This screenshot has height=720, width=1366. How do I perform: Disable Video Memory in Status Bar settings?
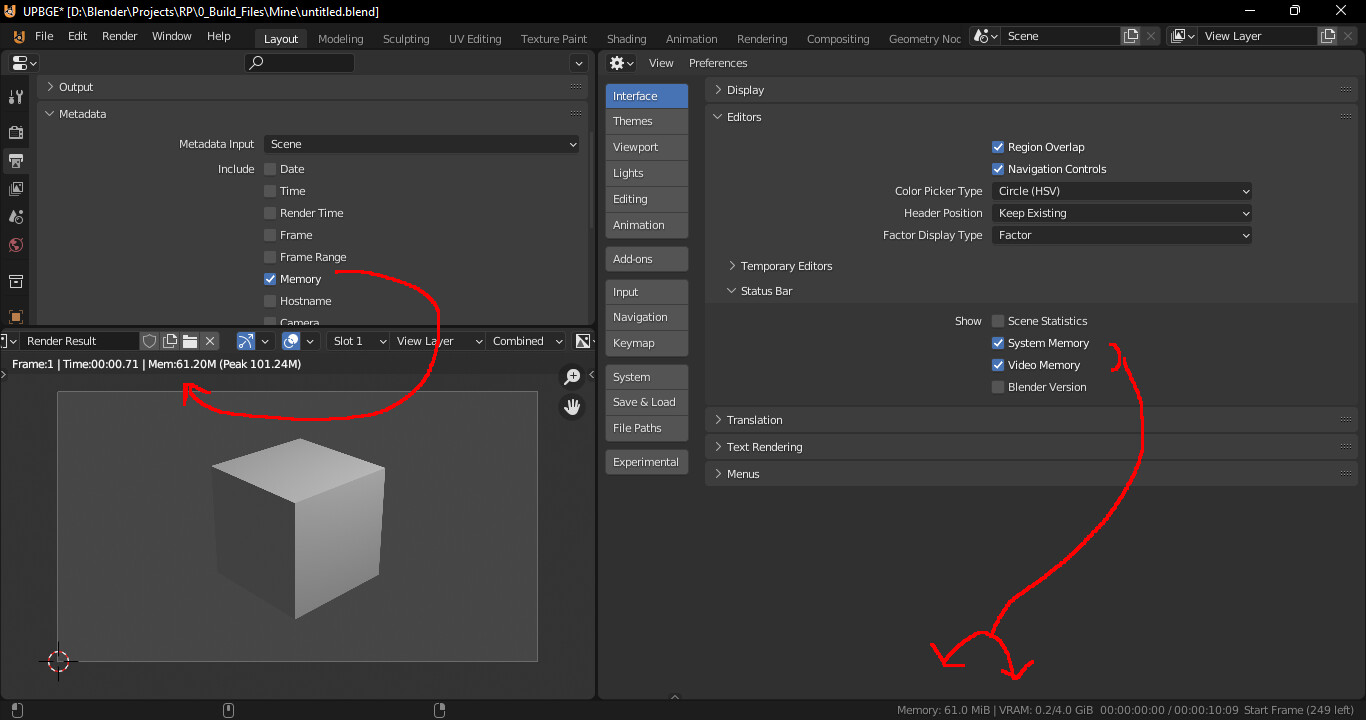point(997,364)
